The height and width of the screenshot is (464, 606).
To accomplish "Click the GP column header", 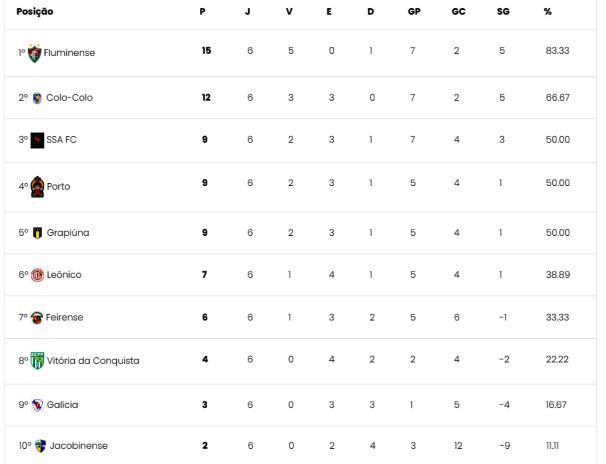I will pos(414,12).
